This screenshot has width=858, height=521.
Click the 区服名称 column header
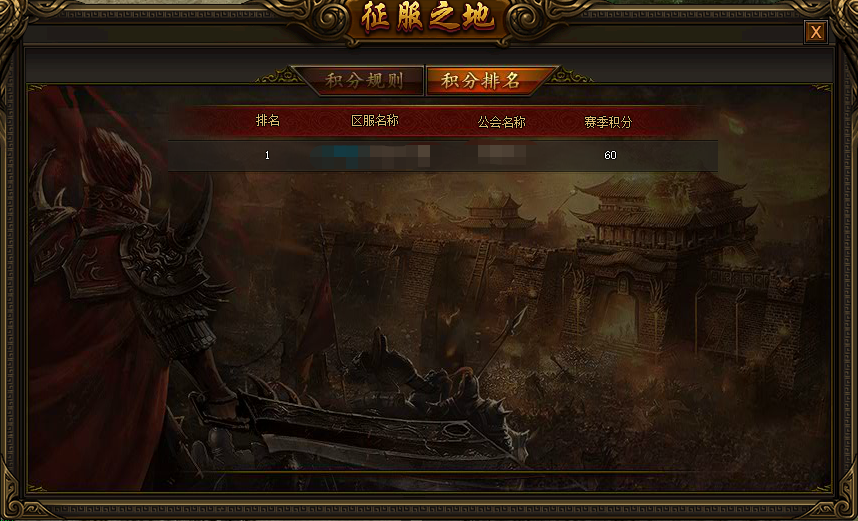375,121
